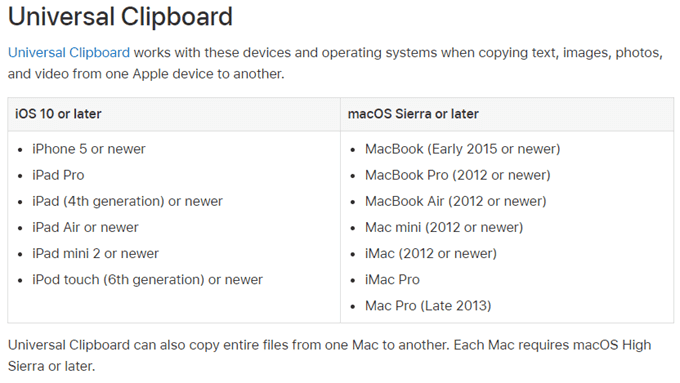Click the iPad mini 2 or newer entry
This screenshot has width=680, height=383.
click(95, 253)
